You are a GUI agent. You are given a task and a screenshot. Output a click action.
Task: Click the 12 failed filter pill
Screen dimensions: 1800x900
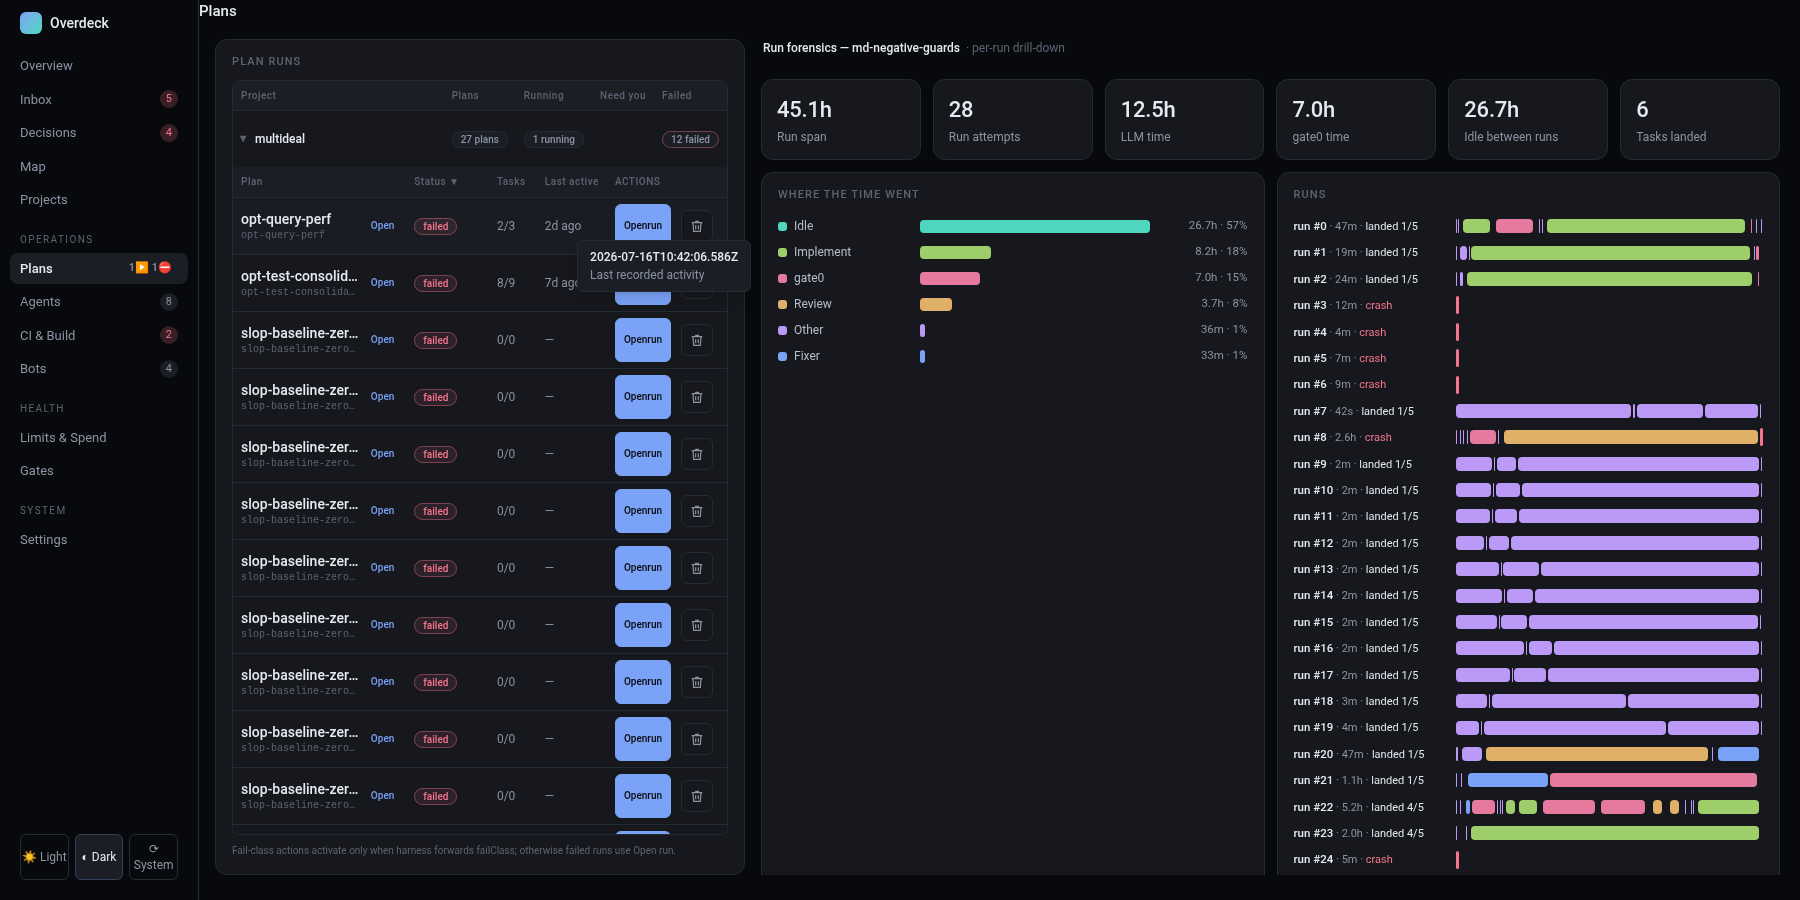(x=690, y=139)
